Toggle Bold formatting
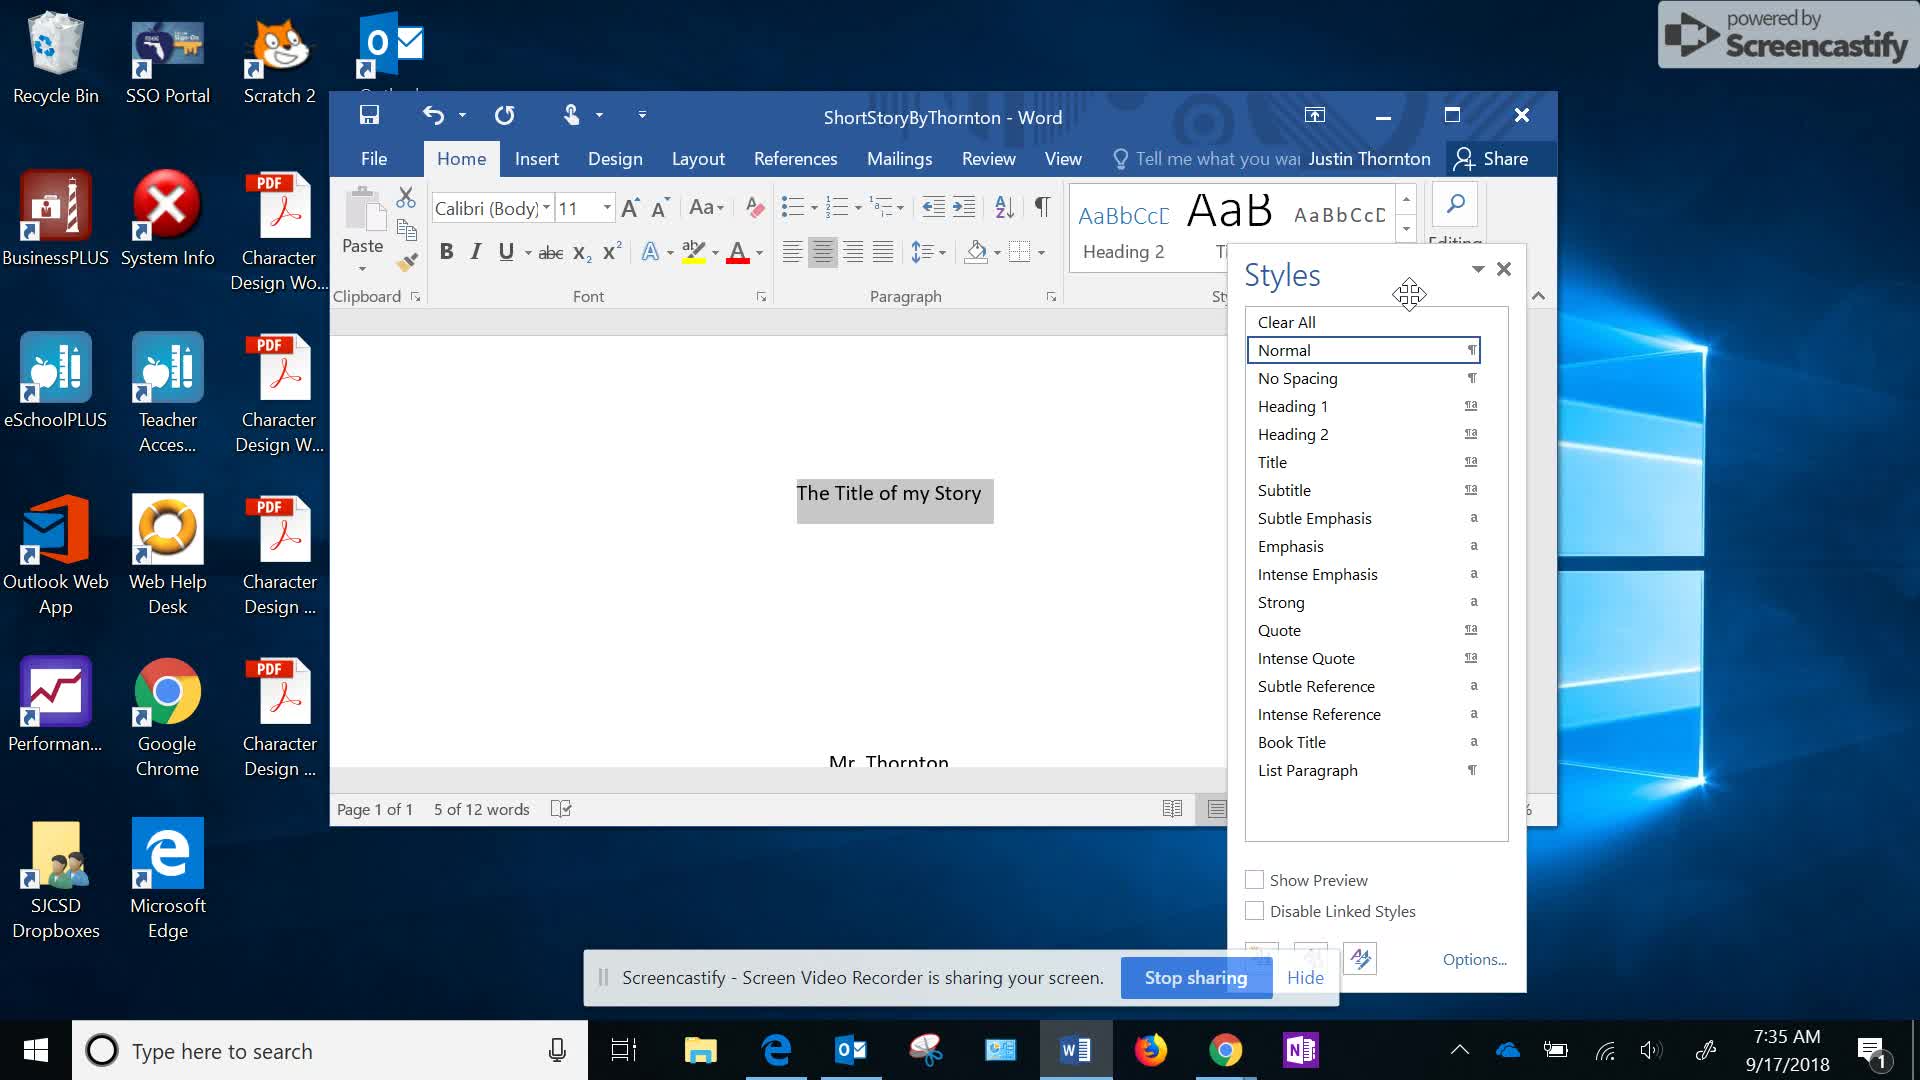The image size is (1920, 1080). 446,252
